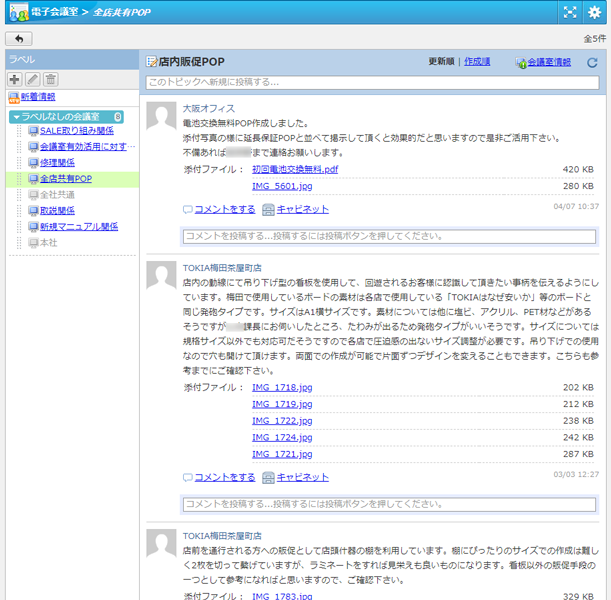The height and width of the screenshot is (600, 611).
Task: Click the back arrow button
Action: [19, 39]
